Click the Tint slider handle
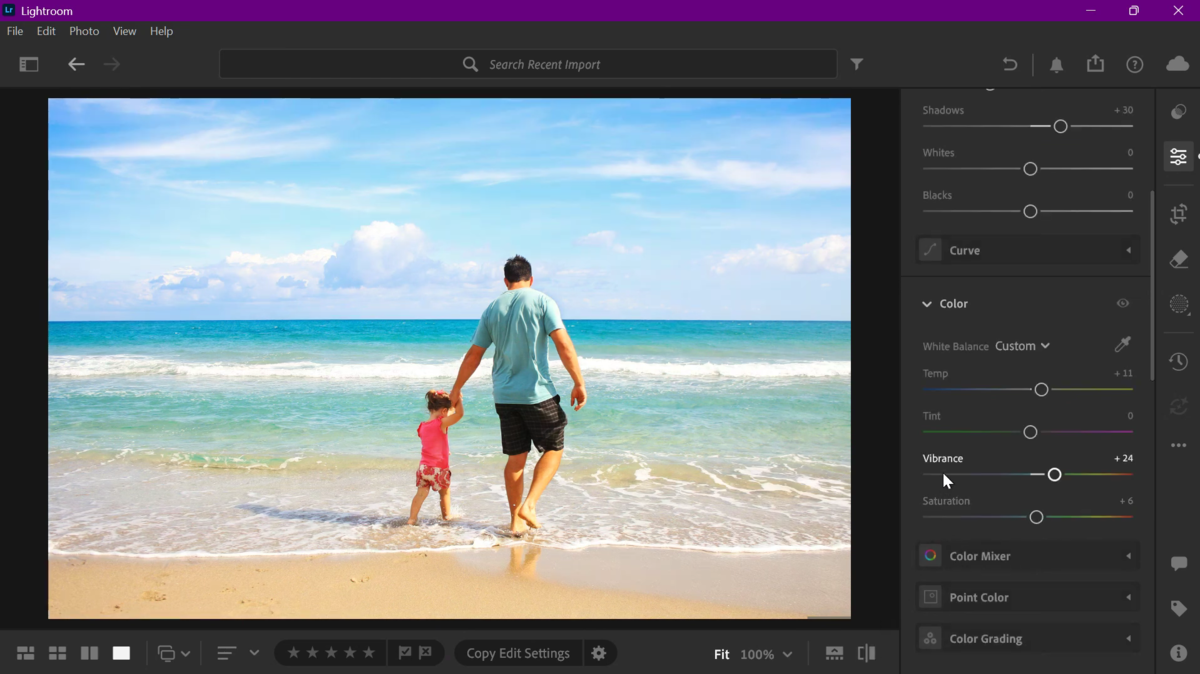The height and width of the screenshot is (674, 1200). [1030, 432]
